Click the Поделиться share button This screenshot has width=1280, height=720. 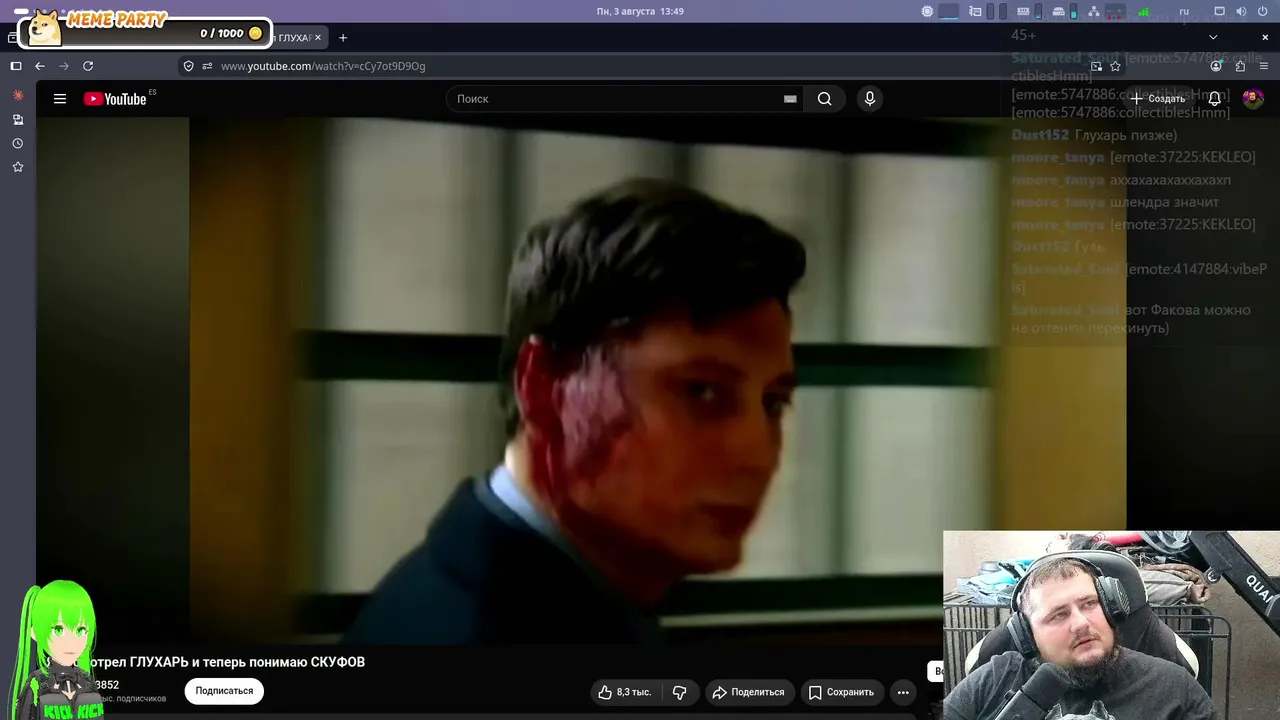[750, 692]
